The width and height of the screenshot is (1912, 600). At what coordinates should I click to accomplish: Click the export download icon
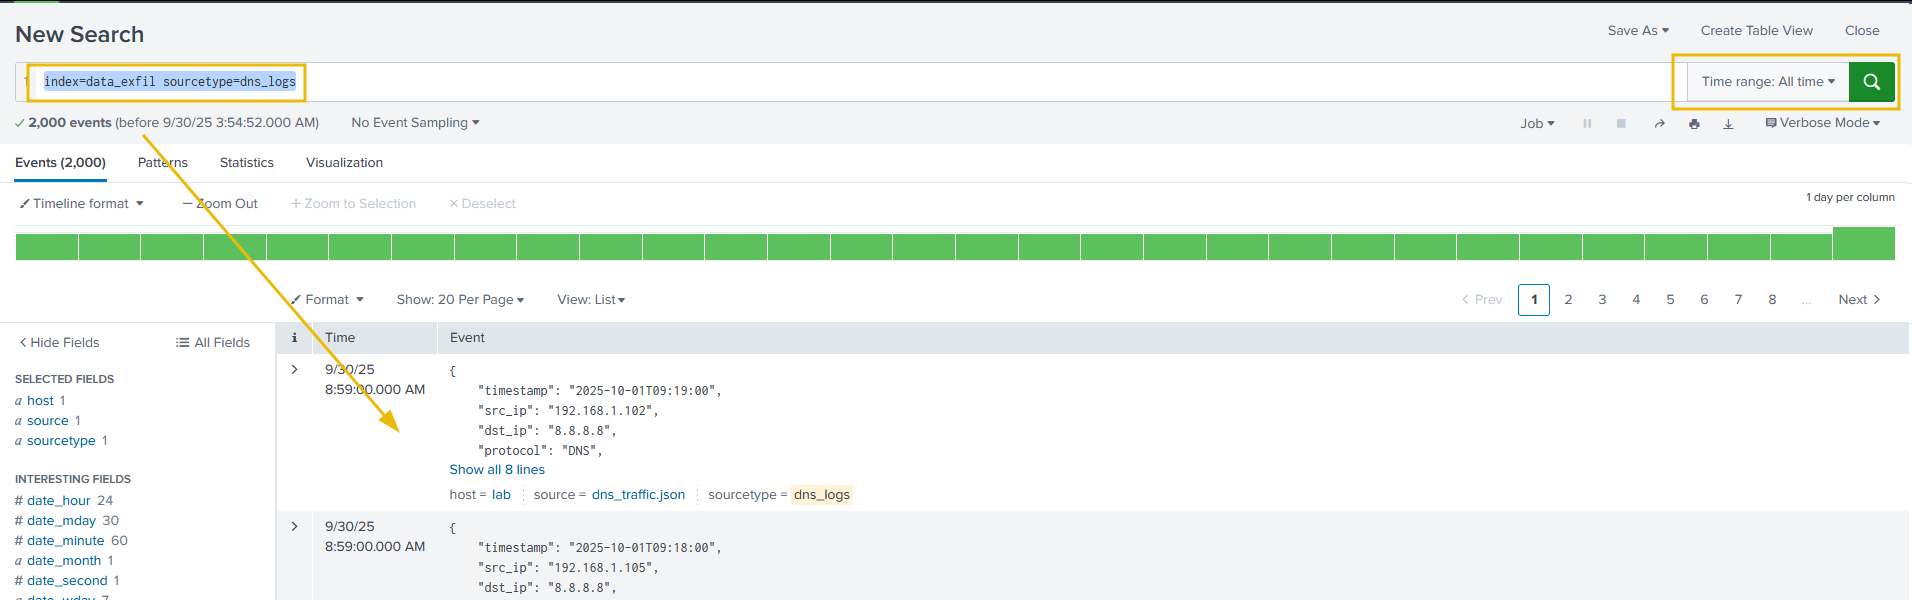tap(1728, 124)
